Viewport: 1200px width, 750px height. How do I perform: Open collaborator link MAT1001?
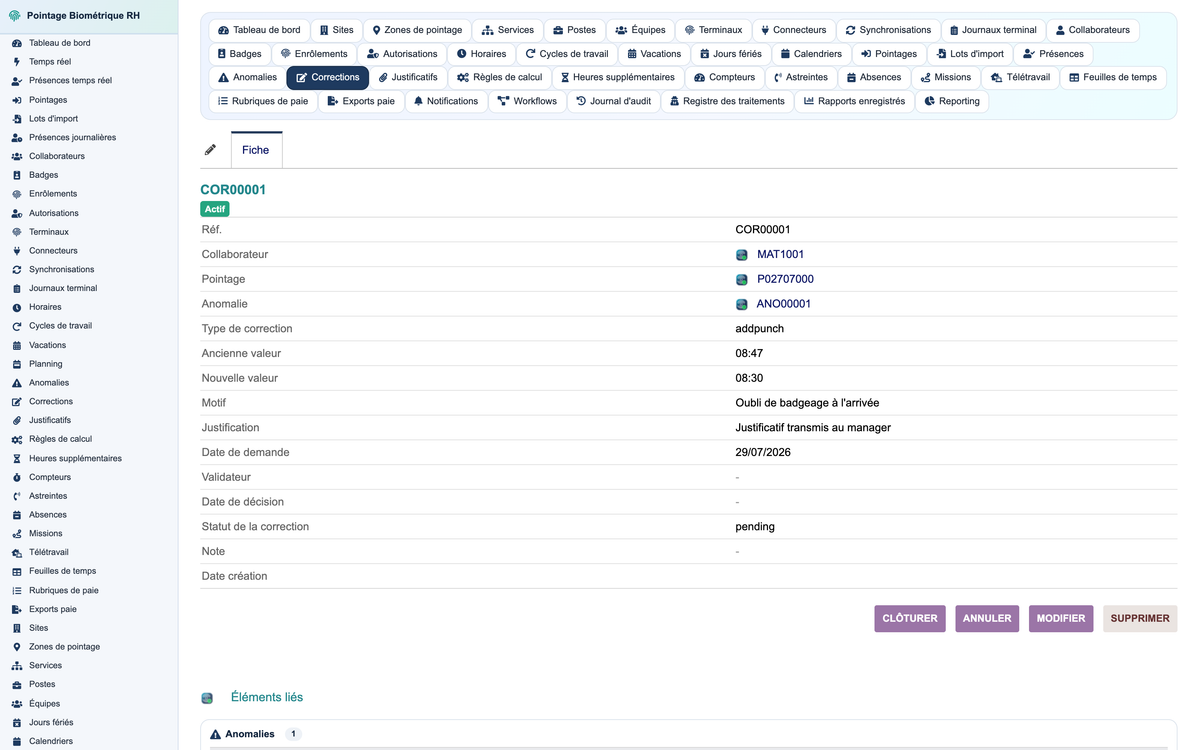pos(780,255)
